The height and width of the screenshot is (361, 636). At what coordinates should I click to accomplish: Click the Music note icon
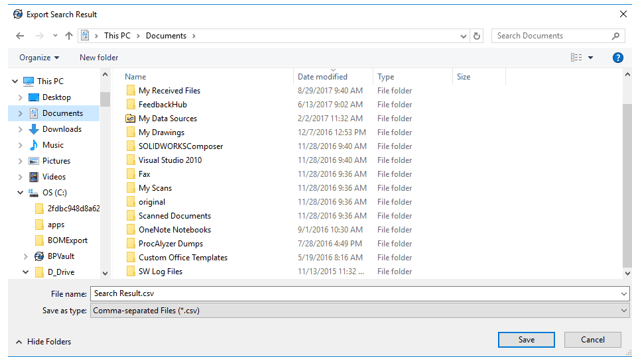coord(34,145)
